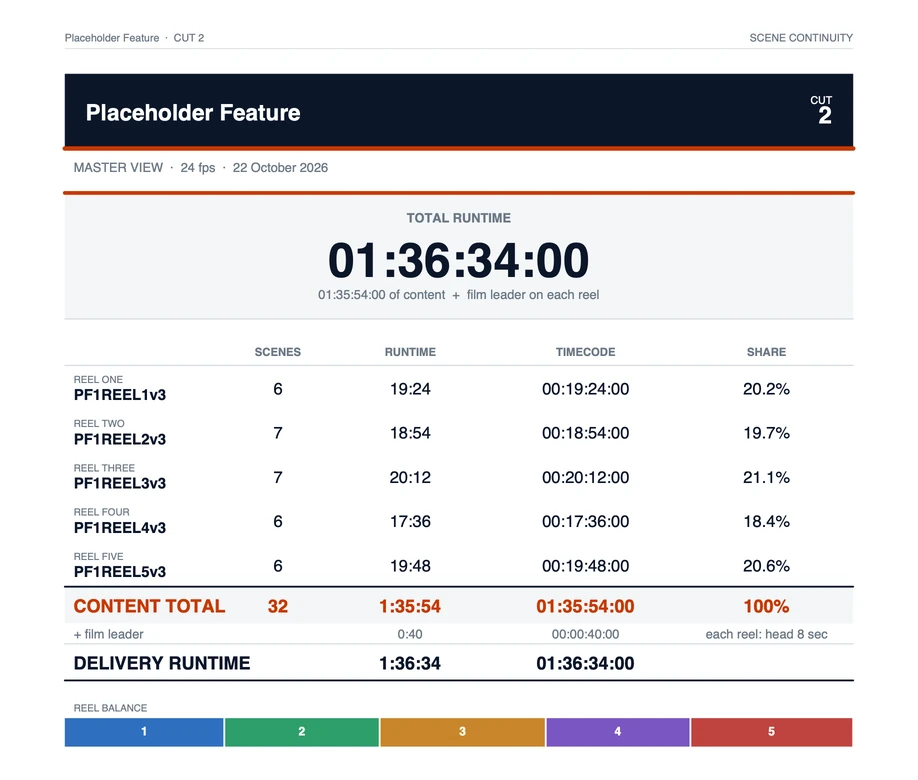The width and height of the screenshot is (918, 780).
Task: Click the DELIVERY RUNTIME row label
Action: point(162,663)
